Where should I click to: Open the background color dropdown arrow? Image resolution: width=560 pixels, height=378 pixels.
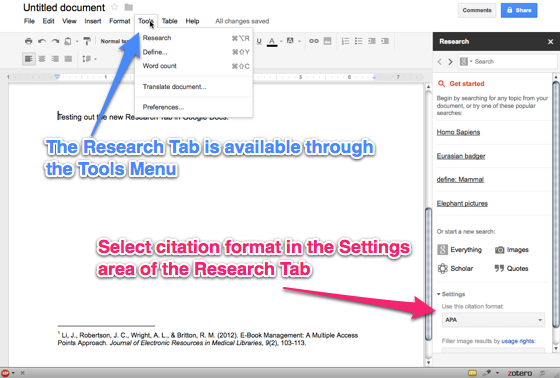click(x=299, y=41)
